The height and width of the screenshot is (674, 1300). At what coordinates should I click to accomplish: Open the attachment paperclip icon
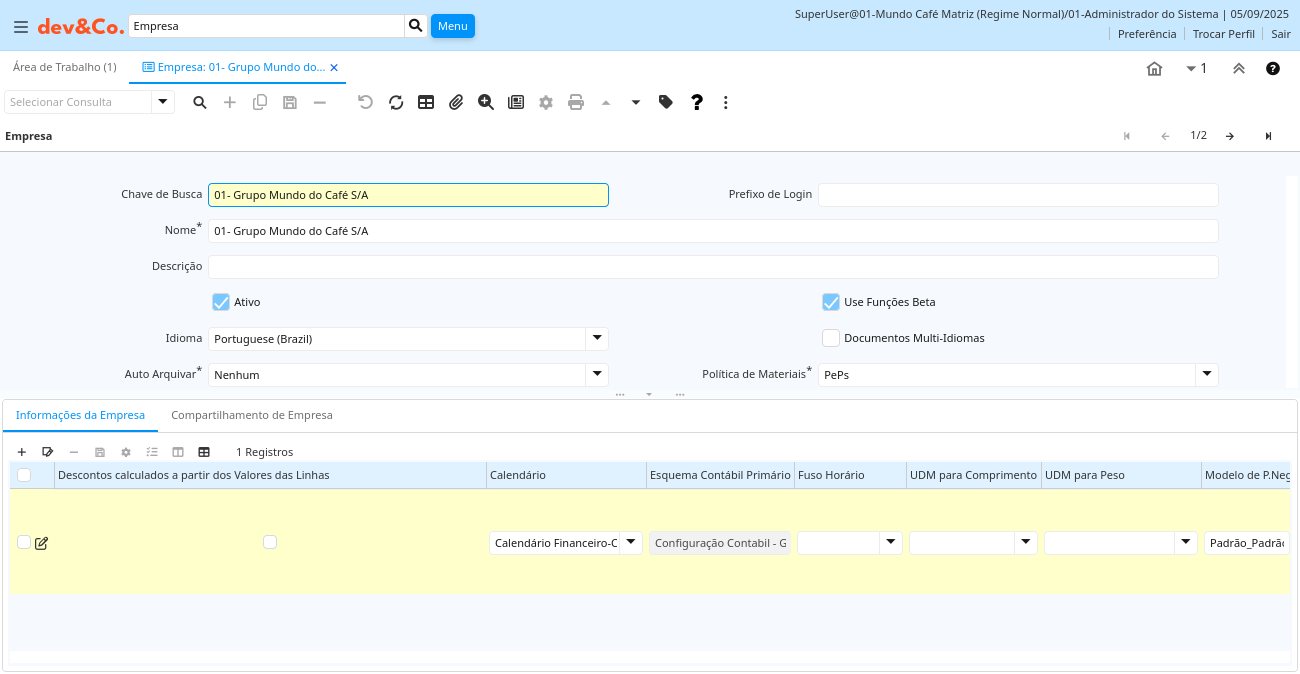(x=456, y=102)
